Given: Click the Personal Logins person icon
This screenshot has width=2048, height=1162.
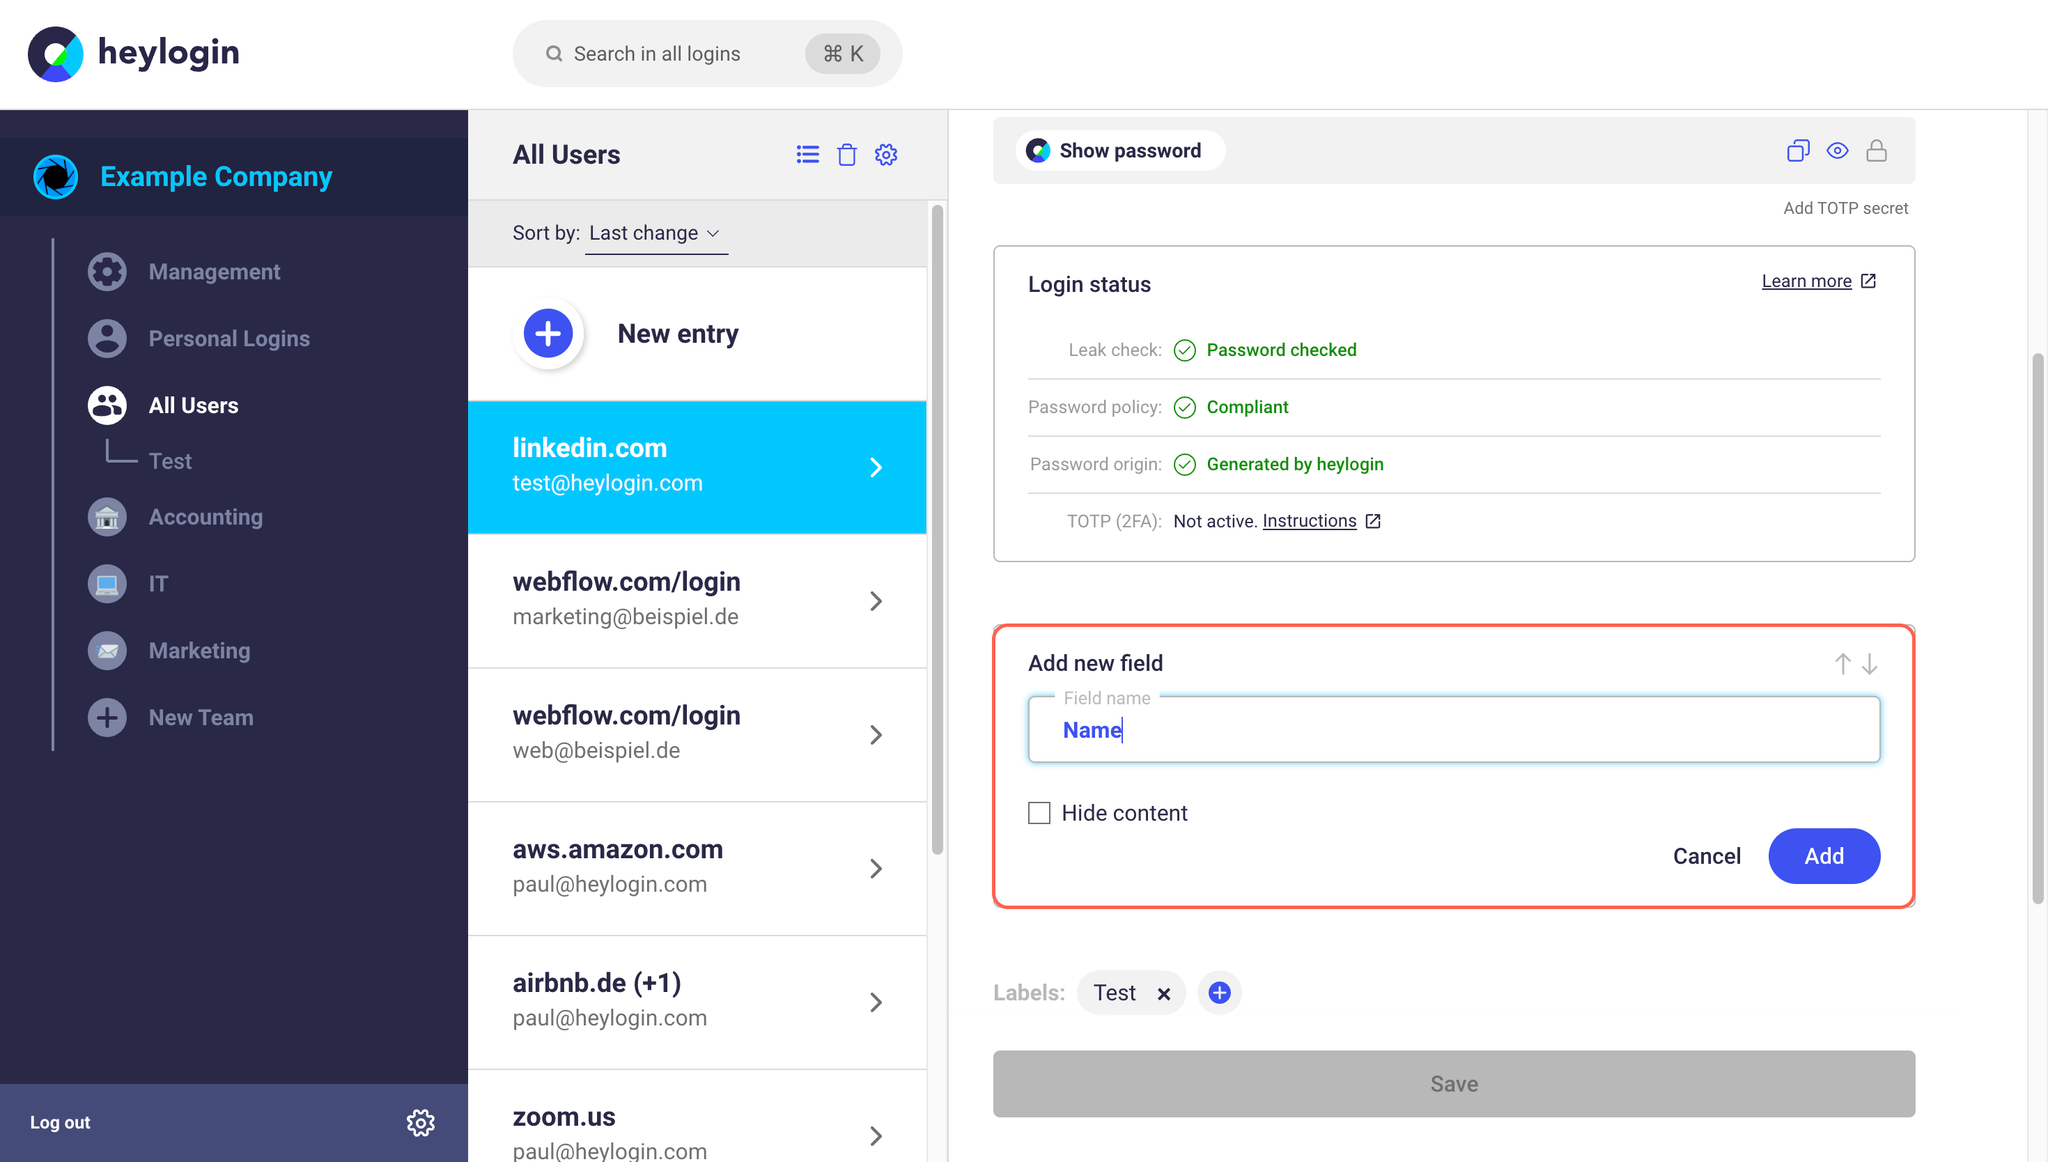Looking at the screenshot, I should [x=107, y=339].
